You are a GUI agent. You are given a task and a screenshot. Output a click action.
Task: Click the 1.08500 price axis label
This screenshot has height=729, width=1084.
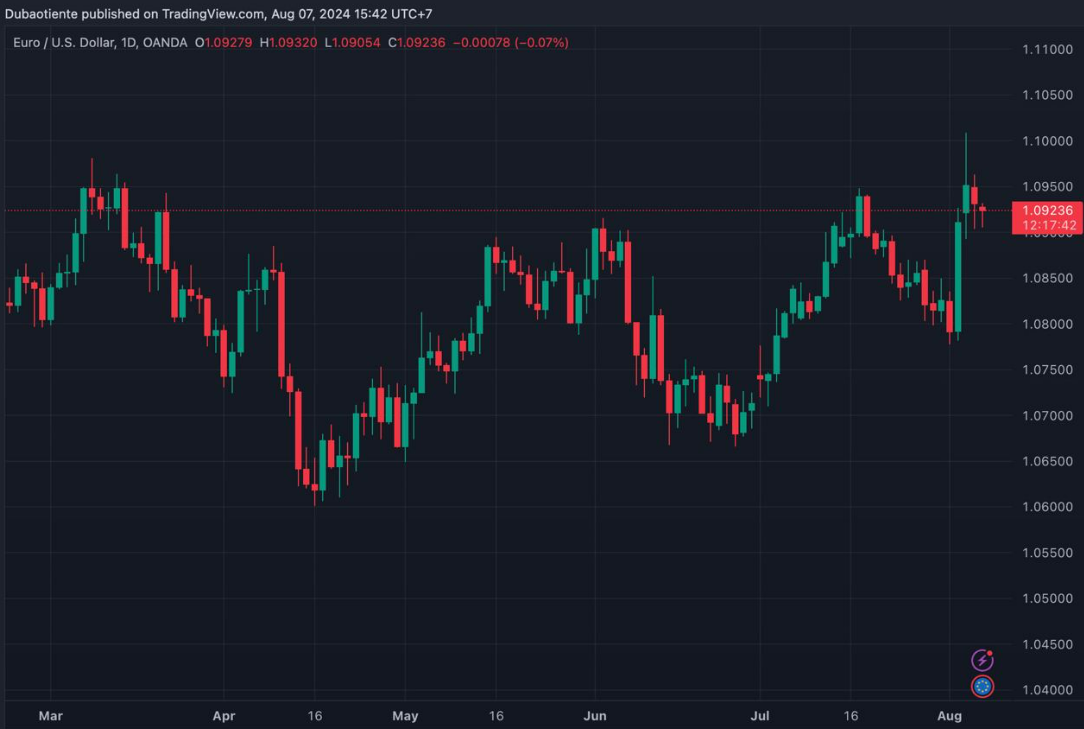click(1047, 278)
